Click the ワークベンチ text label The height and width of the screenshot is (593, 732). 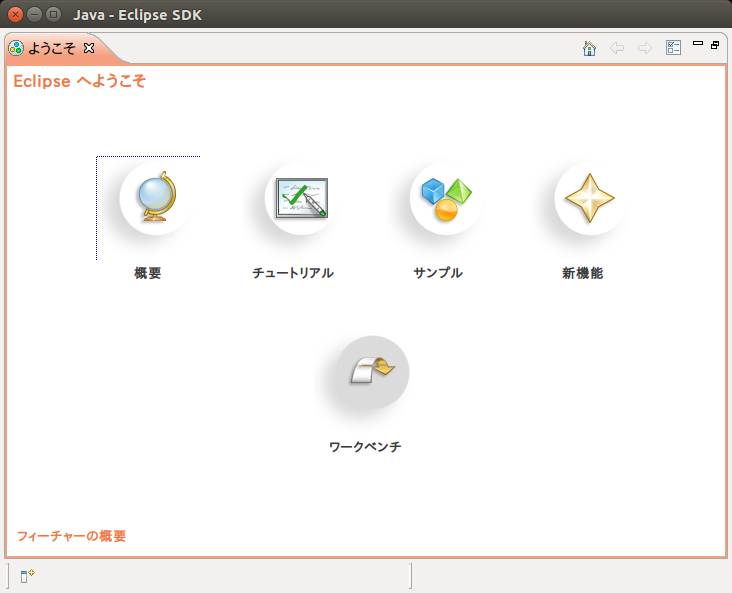[x=365, y=447]
